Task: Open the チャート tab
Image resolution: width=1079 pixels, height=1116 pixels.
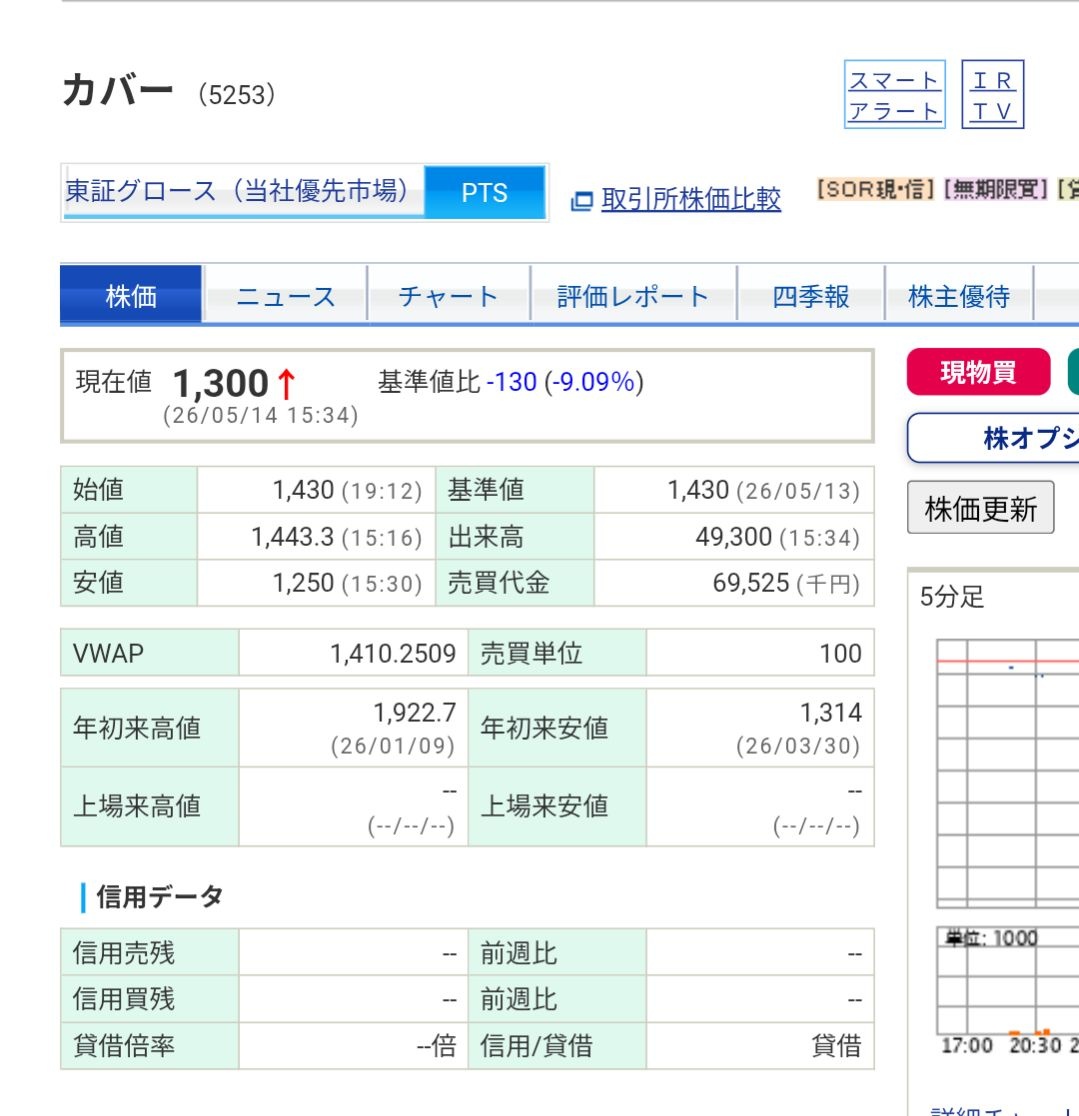Action: 448,295
